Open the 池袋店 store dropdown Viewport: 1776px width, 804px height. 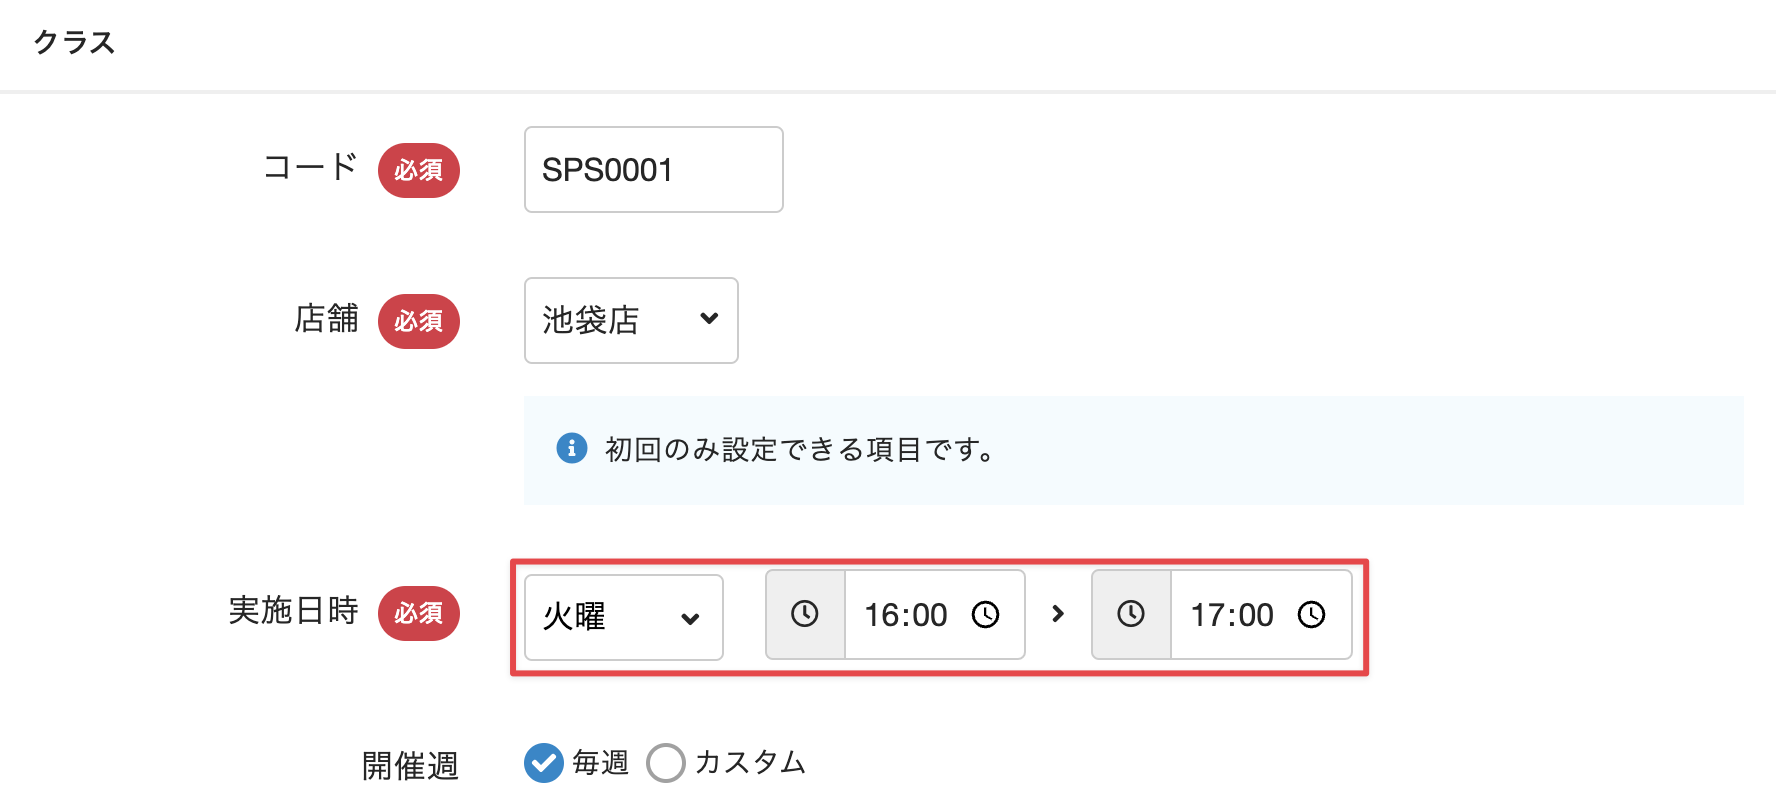[x=631, y=320]
